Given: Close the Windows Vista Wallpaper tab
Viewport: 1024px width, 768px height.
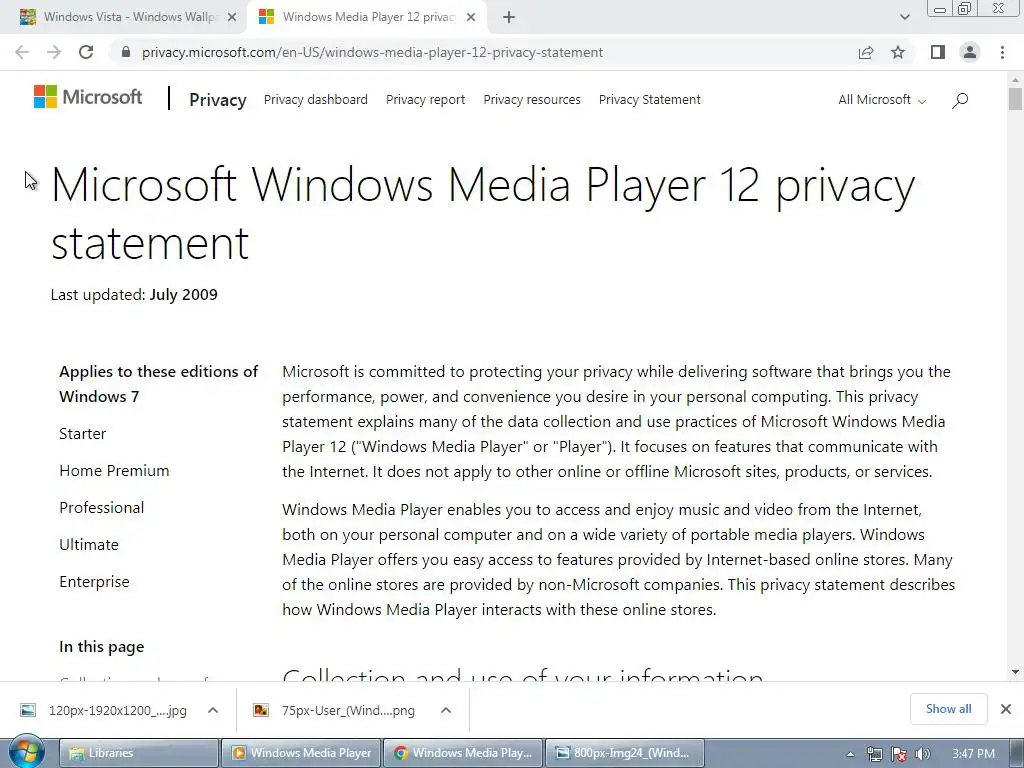Looking at the screenshot, I should 232,18.
